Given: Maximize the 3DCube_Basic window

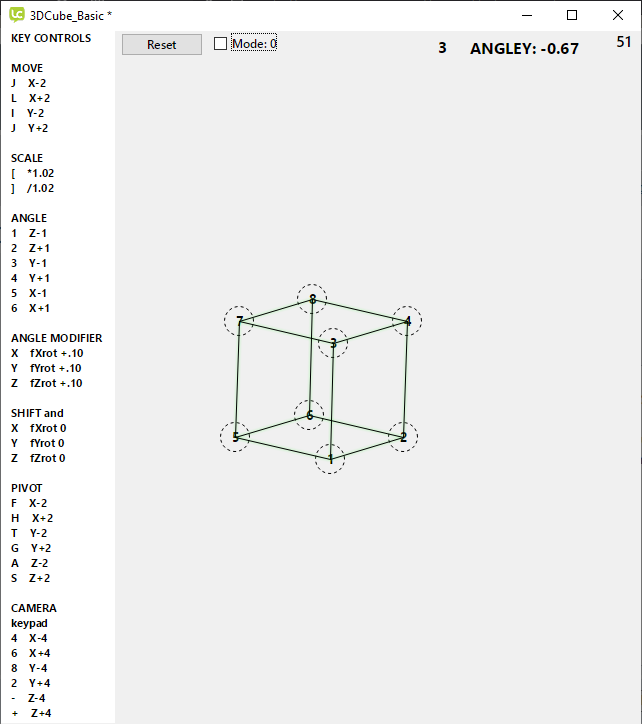Looking at the screenshot, I should (x=572, y=15).
